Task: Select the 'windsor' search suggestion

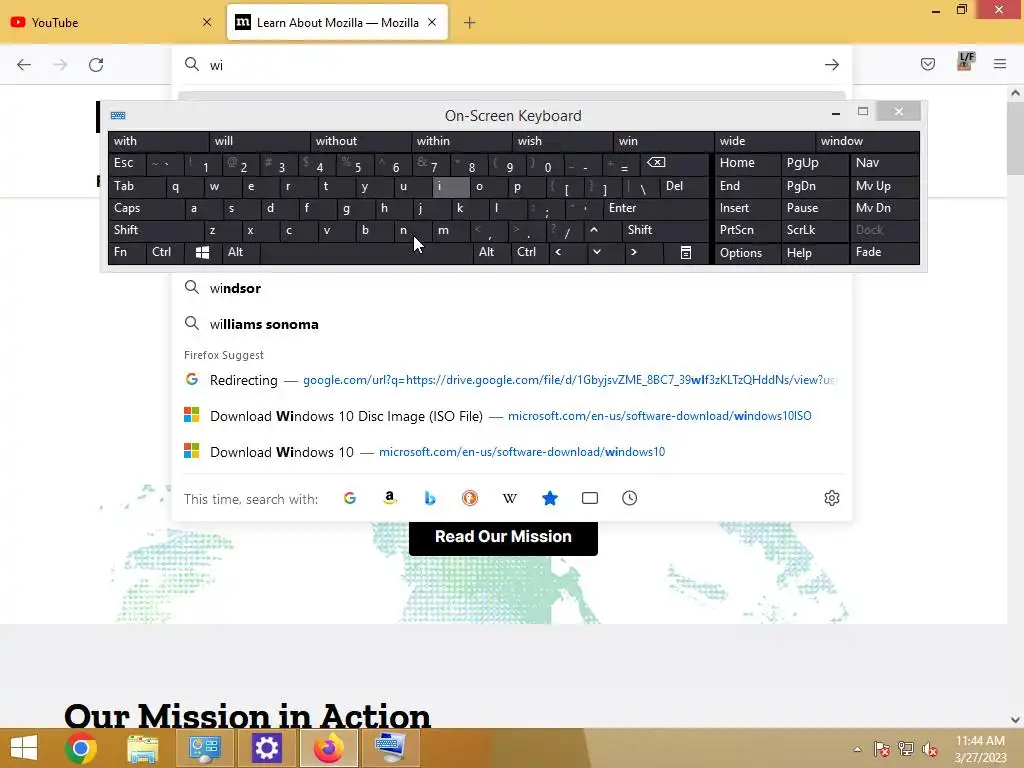Action: (512, 288)
